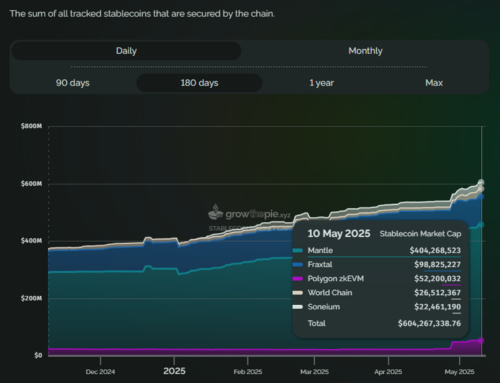Click the 2025 x-axis label
500x383 pixels.
(174, 371)
